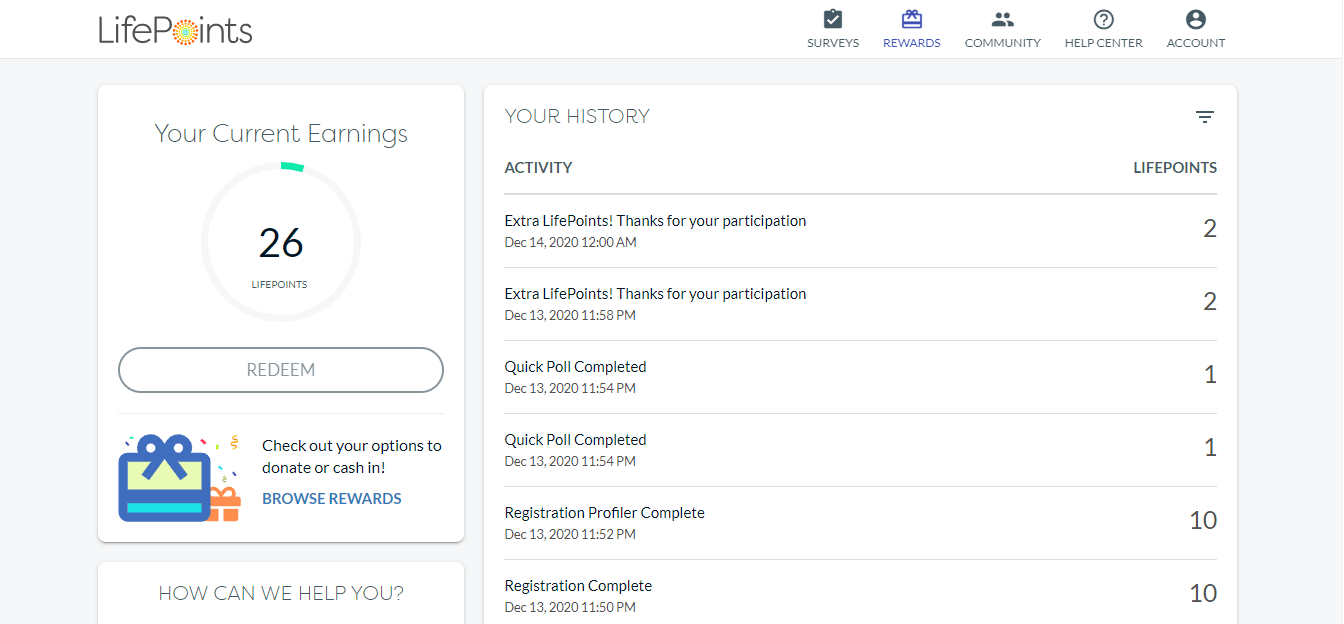Click the ACTIVITY column header
The image size is (1344, 624).
[538, 168]
